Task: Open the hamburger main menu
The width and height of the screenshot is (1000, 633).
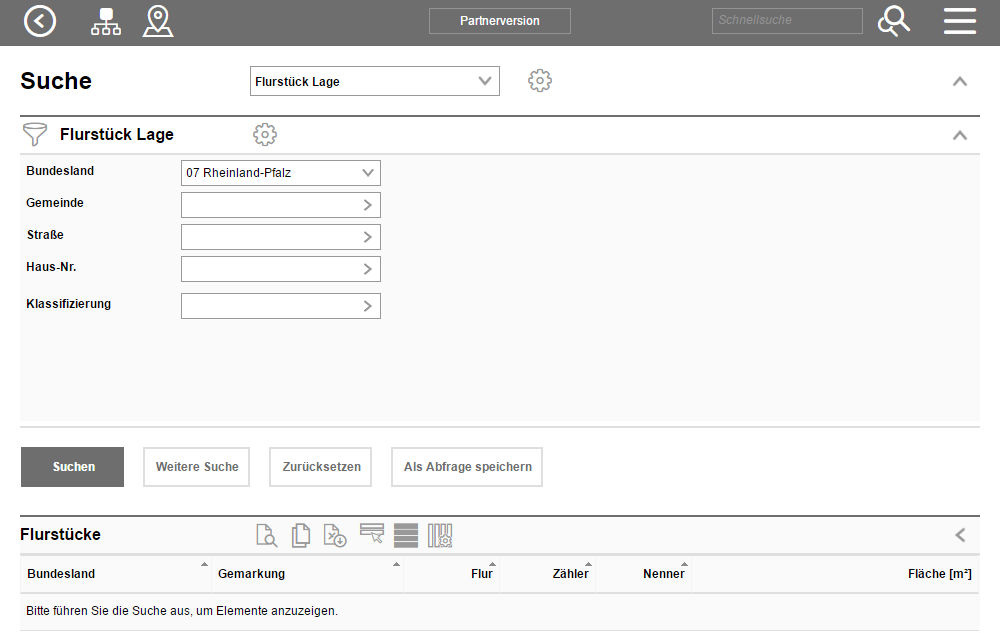Action: tap(959, 21)
